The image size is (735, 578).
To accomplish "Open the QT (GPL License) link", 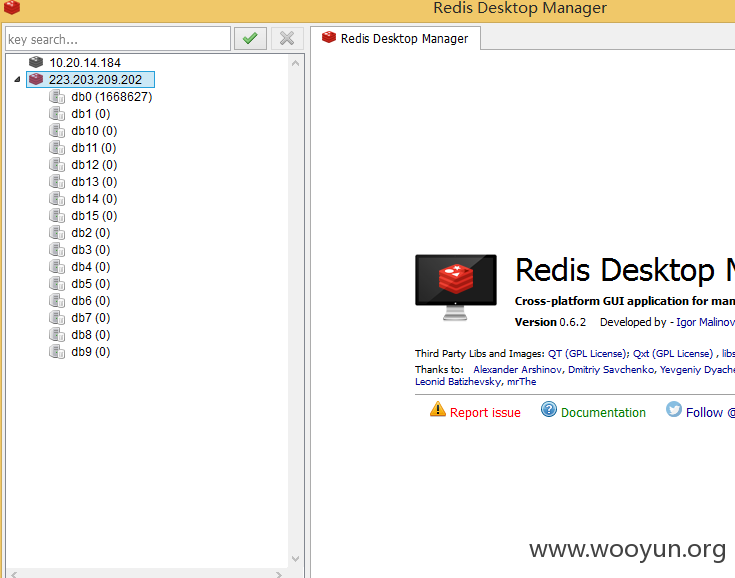I will [587, 353].
